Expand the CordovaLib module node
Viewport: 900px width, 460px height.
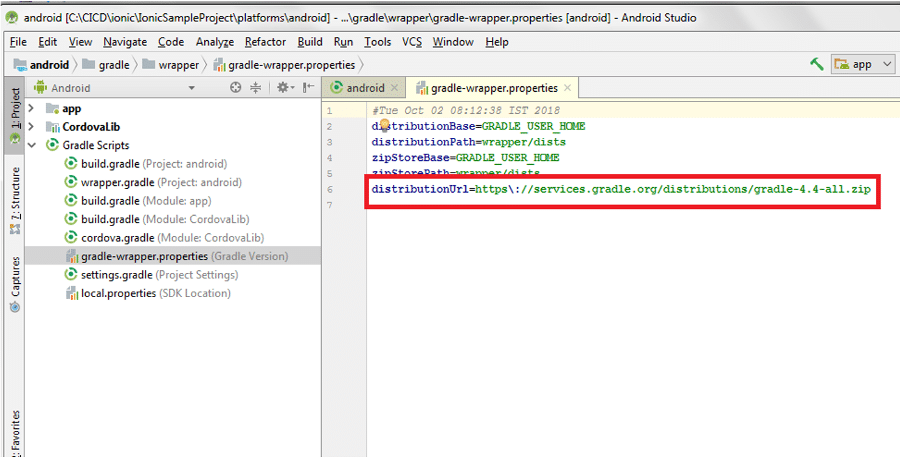[x=32, y=127]
